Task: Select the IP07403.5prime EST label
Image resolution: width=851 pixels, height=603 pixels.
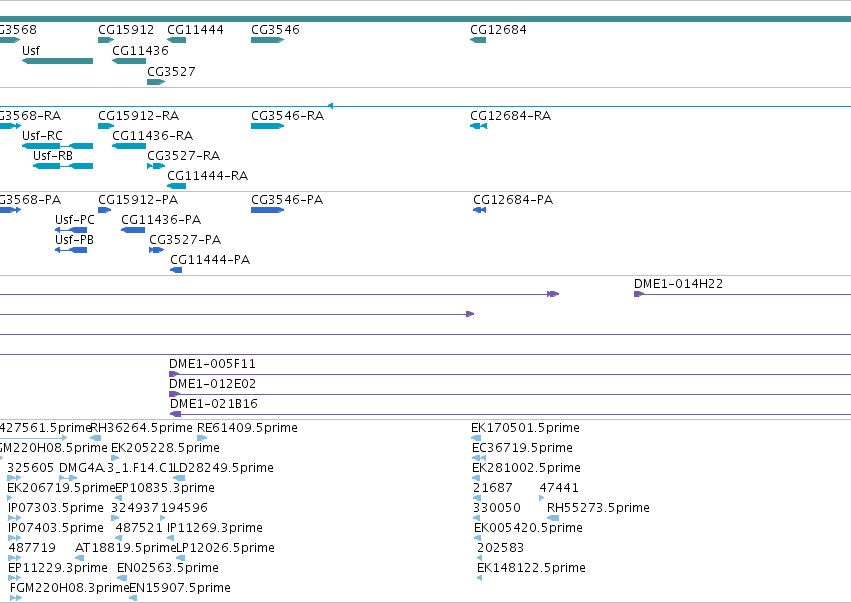Action: click(56, 528)
